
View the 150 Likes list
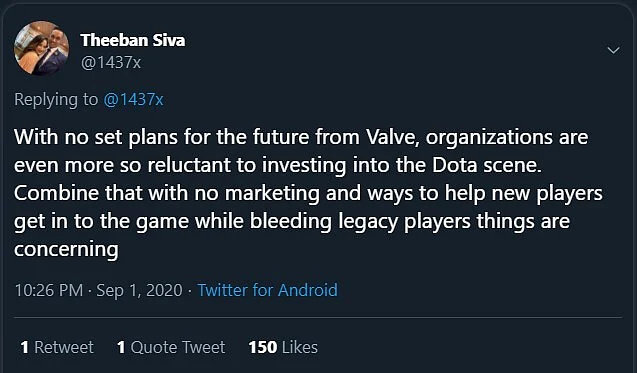[x=283, y=347]
